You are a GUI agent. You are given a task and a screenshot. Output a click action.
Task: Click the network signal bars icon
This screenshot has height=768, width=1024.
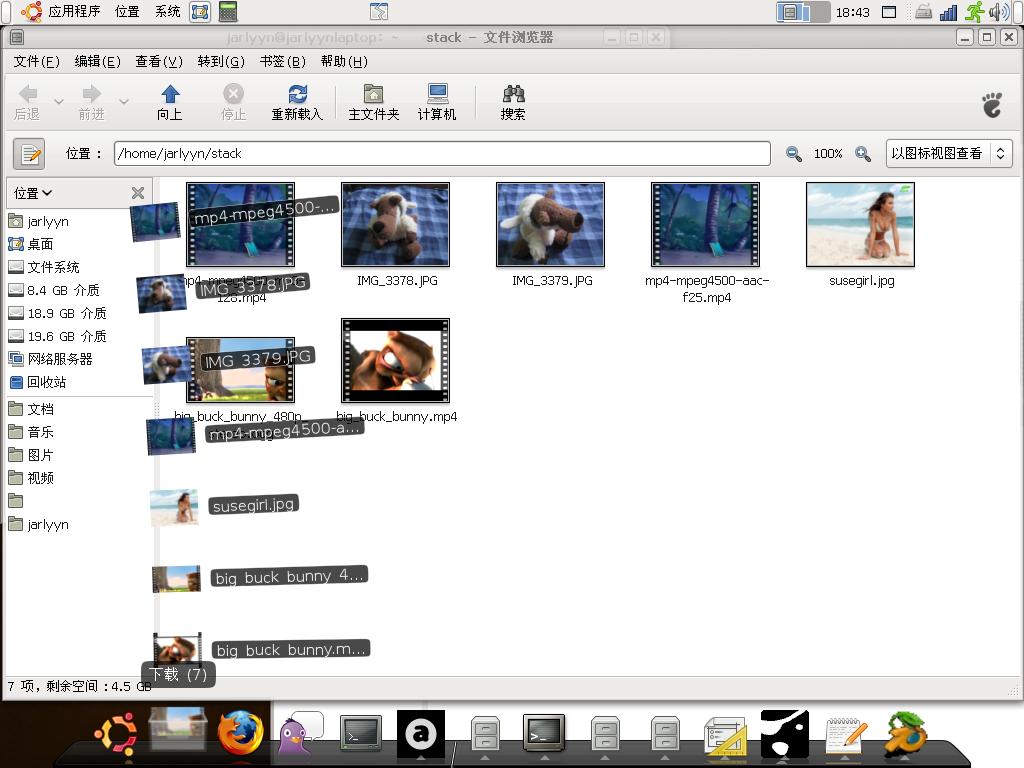click(x=948, y=12)
